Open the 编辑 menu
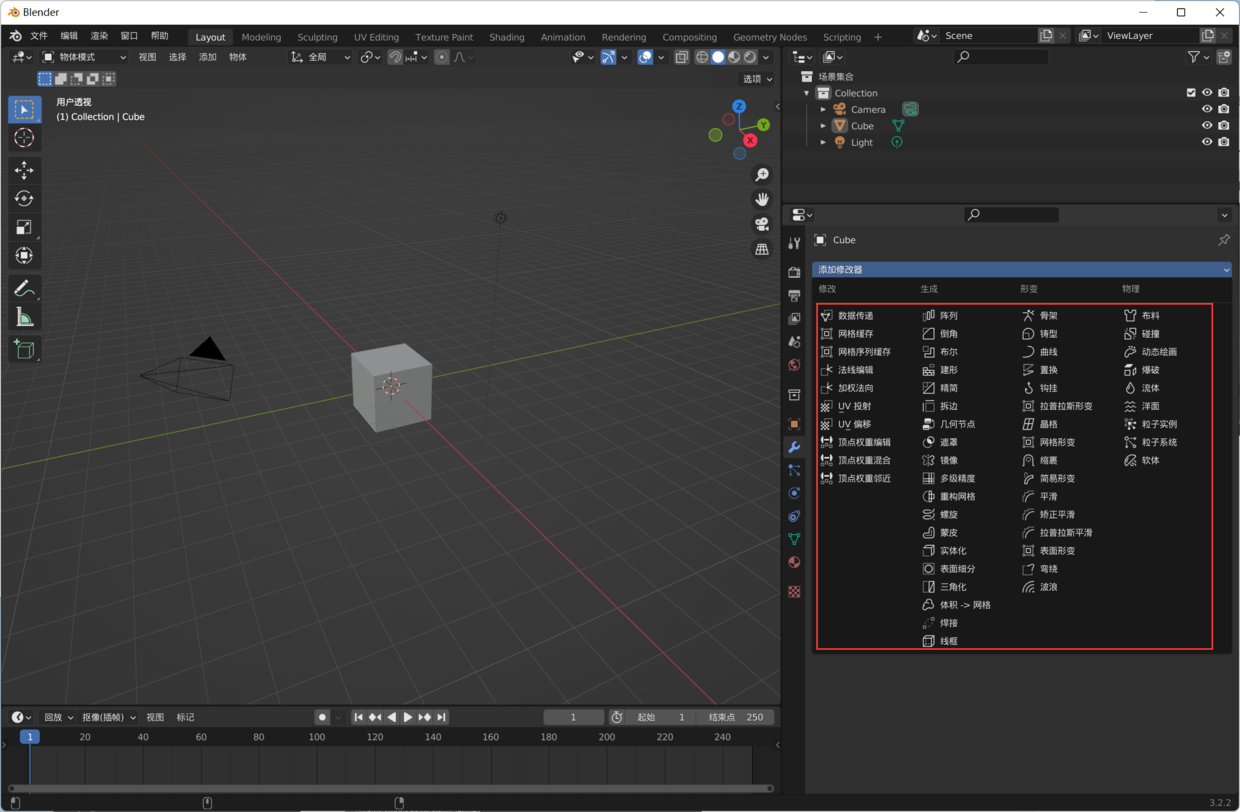Screen dimensions: 1240x812 point(69,36)
